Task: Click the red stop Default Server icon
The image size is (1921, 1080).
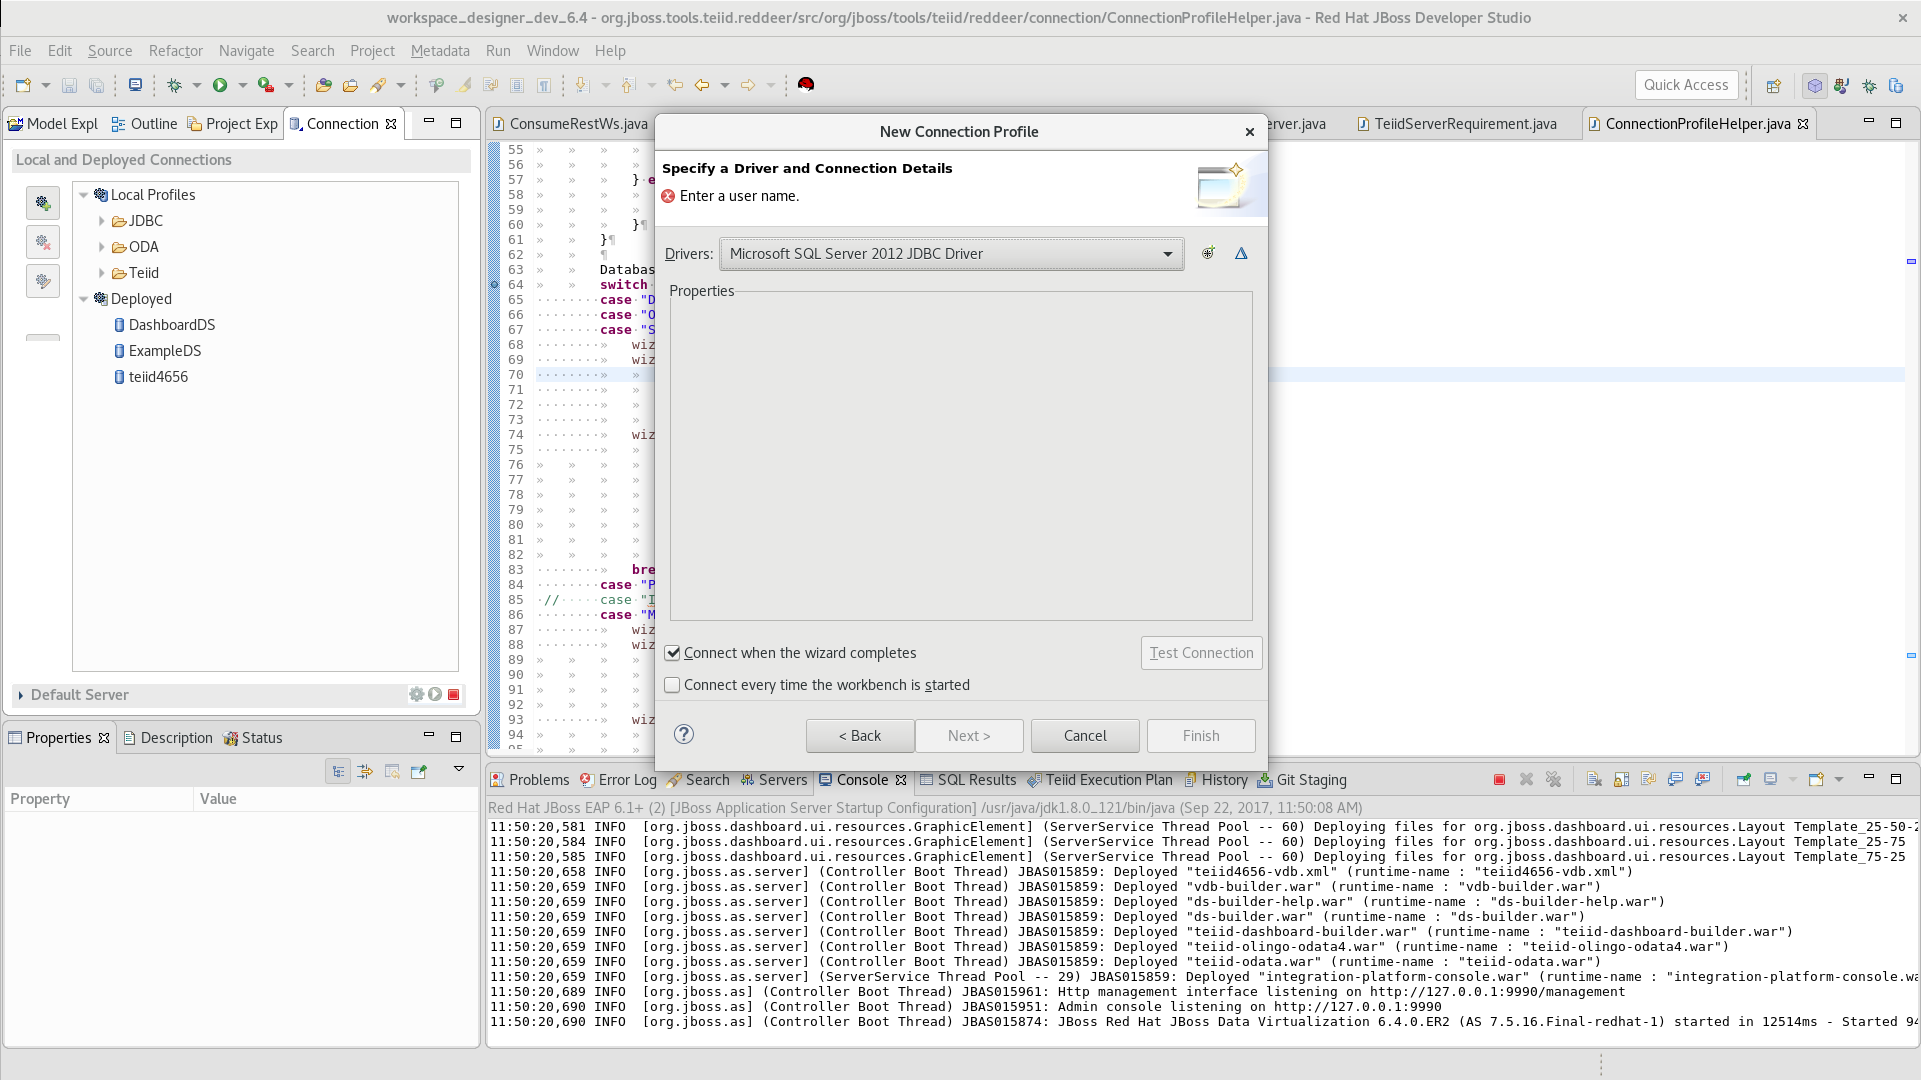Action: pyautogui.click(x=454, y=695)
